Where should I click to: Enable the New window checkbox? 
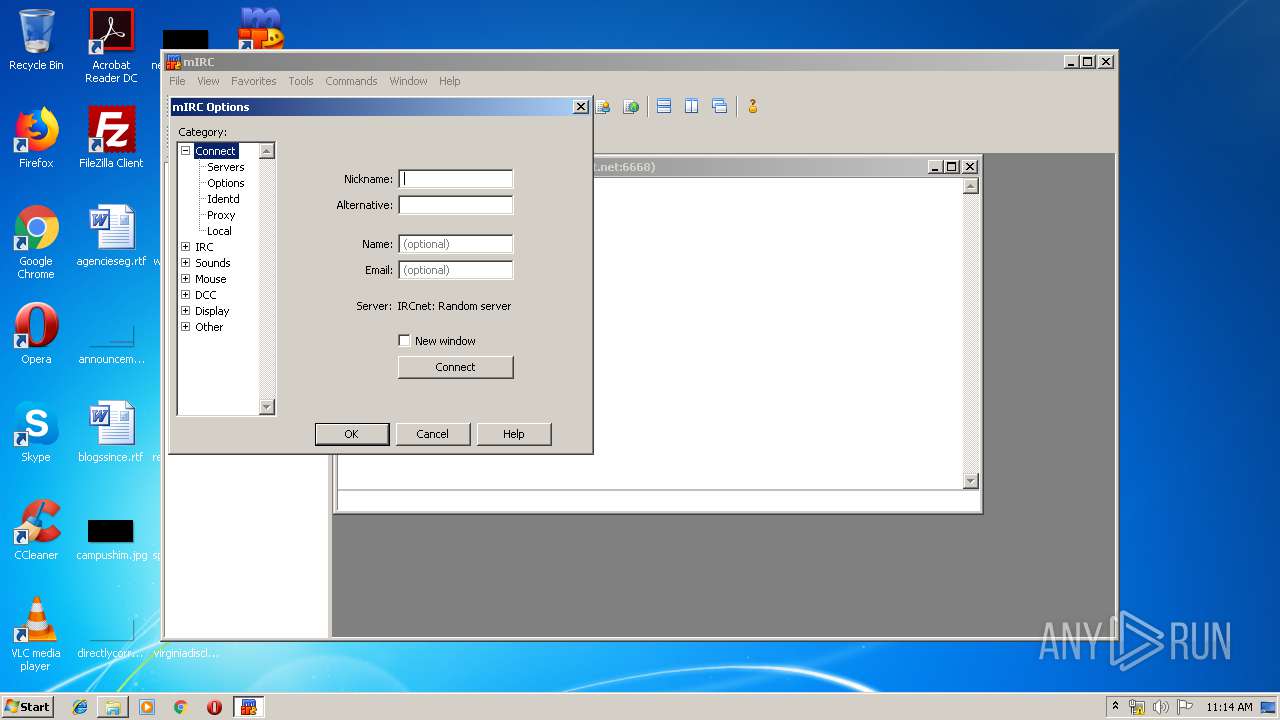[x=404, y=341]
